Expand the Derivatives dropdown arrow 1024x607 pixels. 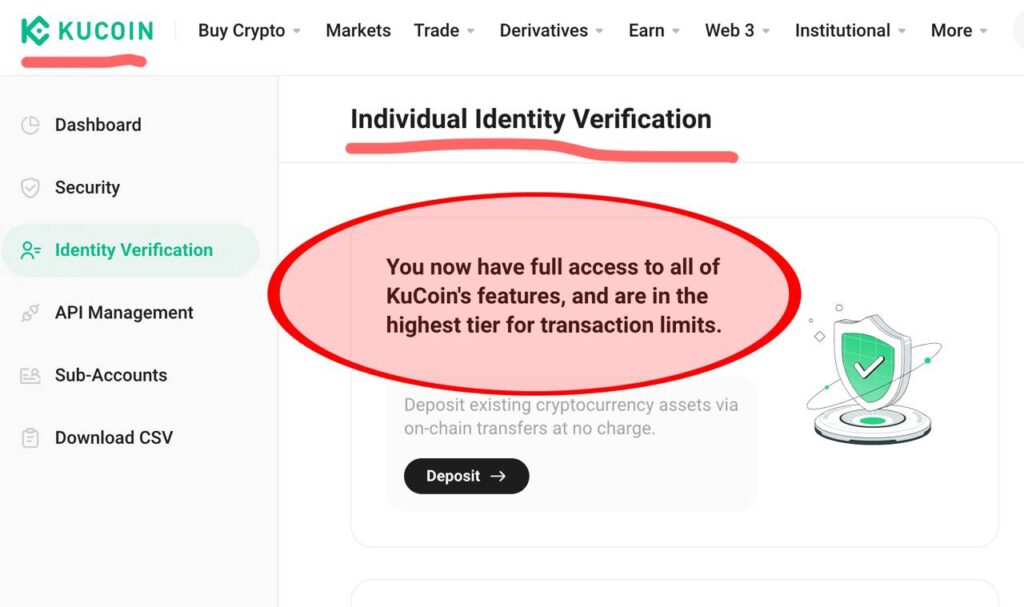[x=599, y=31]
